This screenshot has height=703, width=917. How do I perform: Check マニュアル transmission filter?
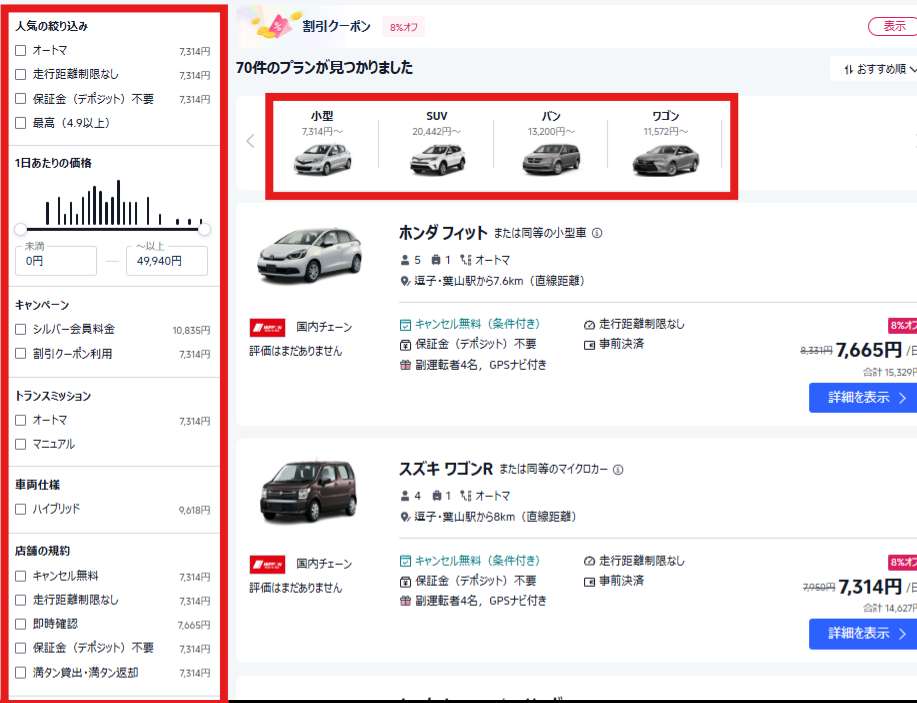[x=20, y=444]
